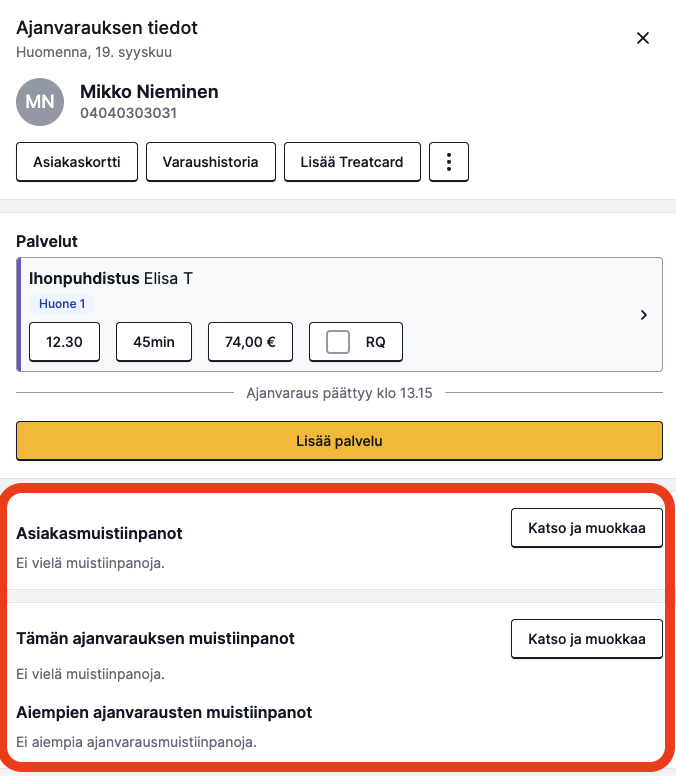Click the purple service color bar
The width and height of the screenshot is (676, 776).
pos(19,314)
